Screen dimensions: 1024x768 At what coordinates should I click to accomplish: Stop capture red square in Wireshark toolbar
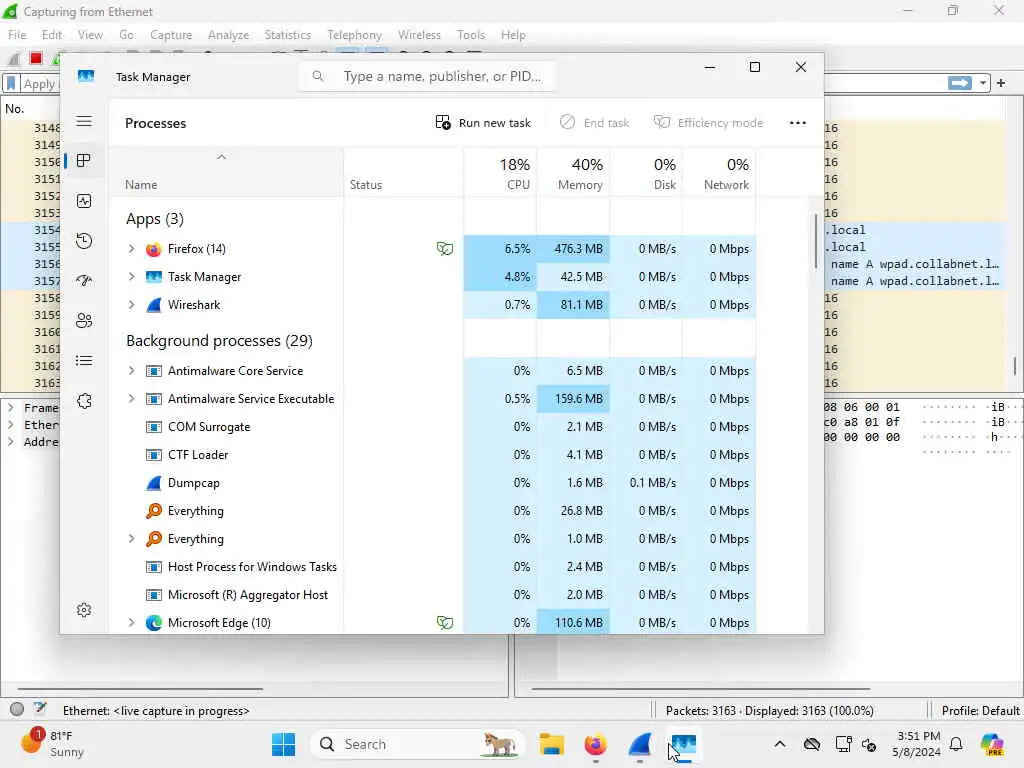click(x=36, y=58)
